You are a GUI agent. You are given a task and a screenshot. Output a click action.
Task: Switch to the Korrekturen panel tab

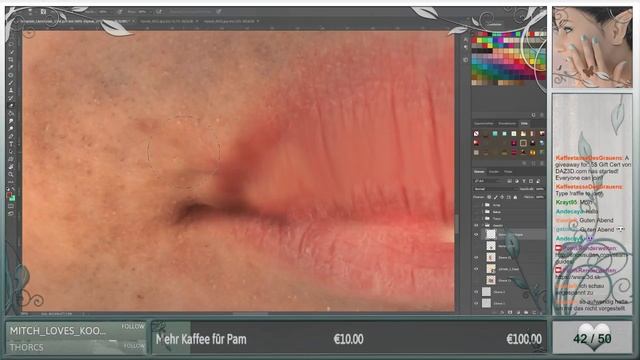click(507, 123)
